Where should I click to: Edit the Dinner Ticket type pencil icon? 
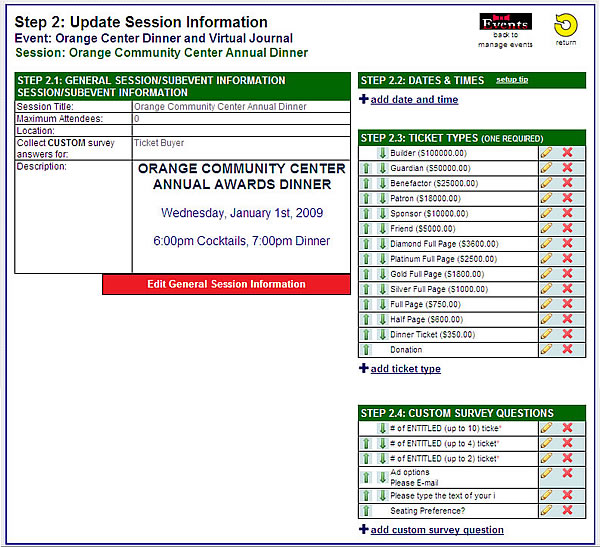(546, 334)
